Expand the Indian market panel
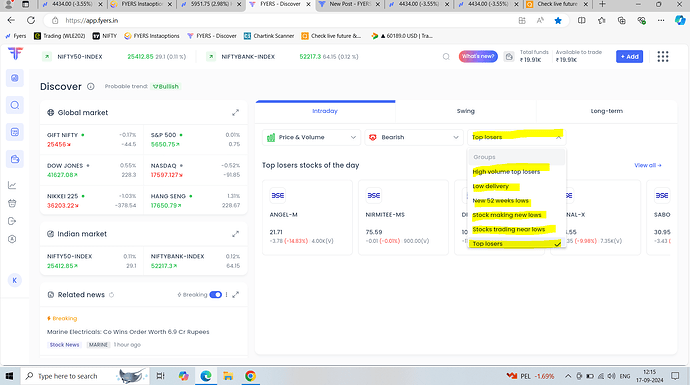This screenshot has height=385, width=690. pyautogui.click(x=235, y=234)
